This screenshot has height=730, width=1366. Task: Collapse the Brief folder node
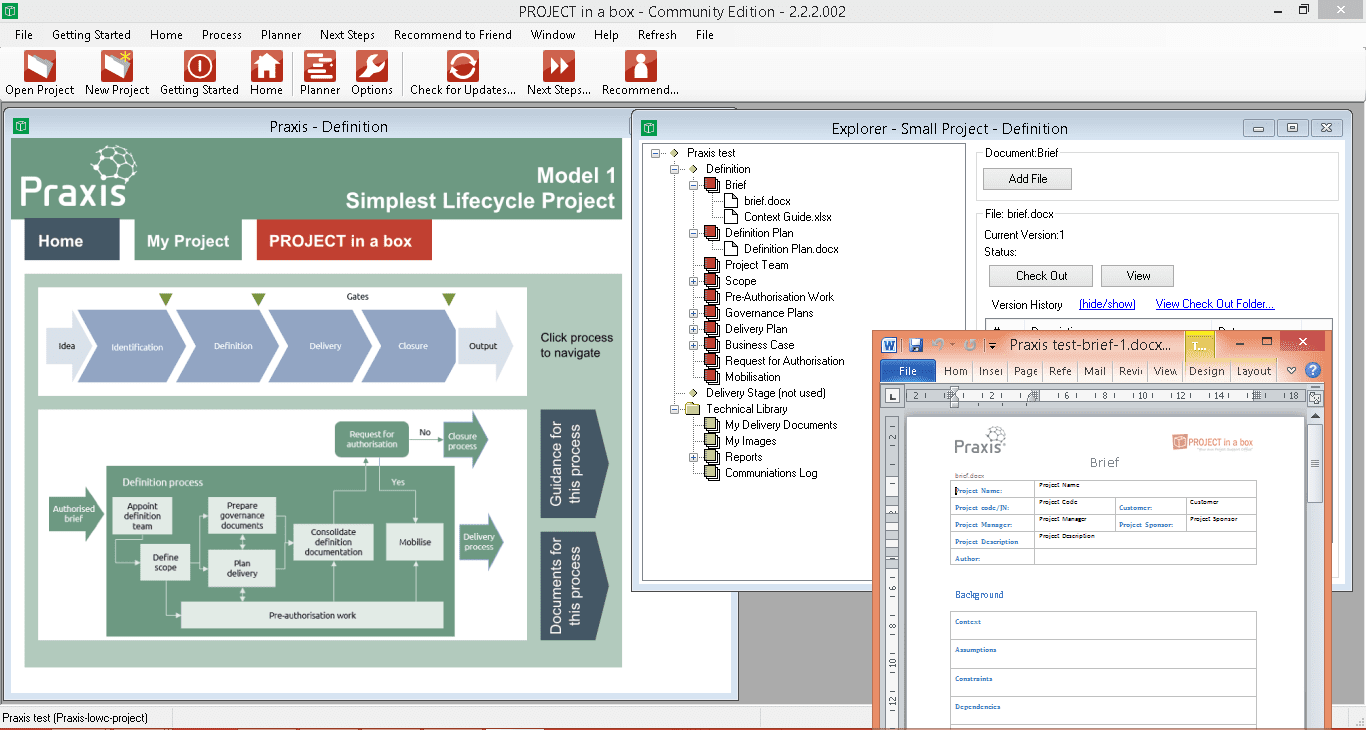point(694,185)
